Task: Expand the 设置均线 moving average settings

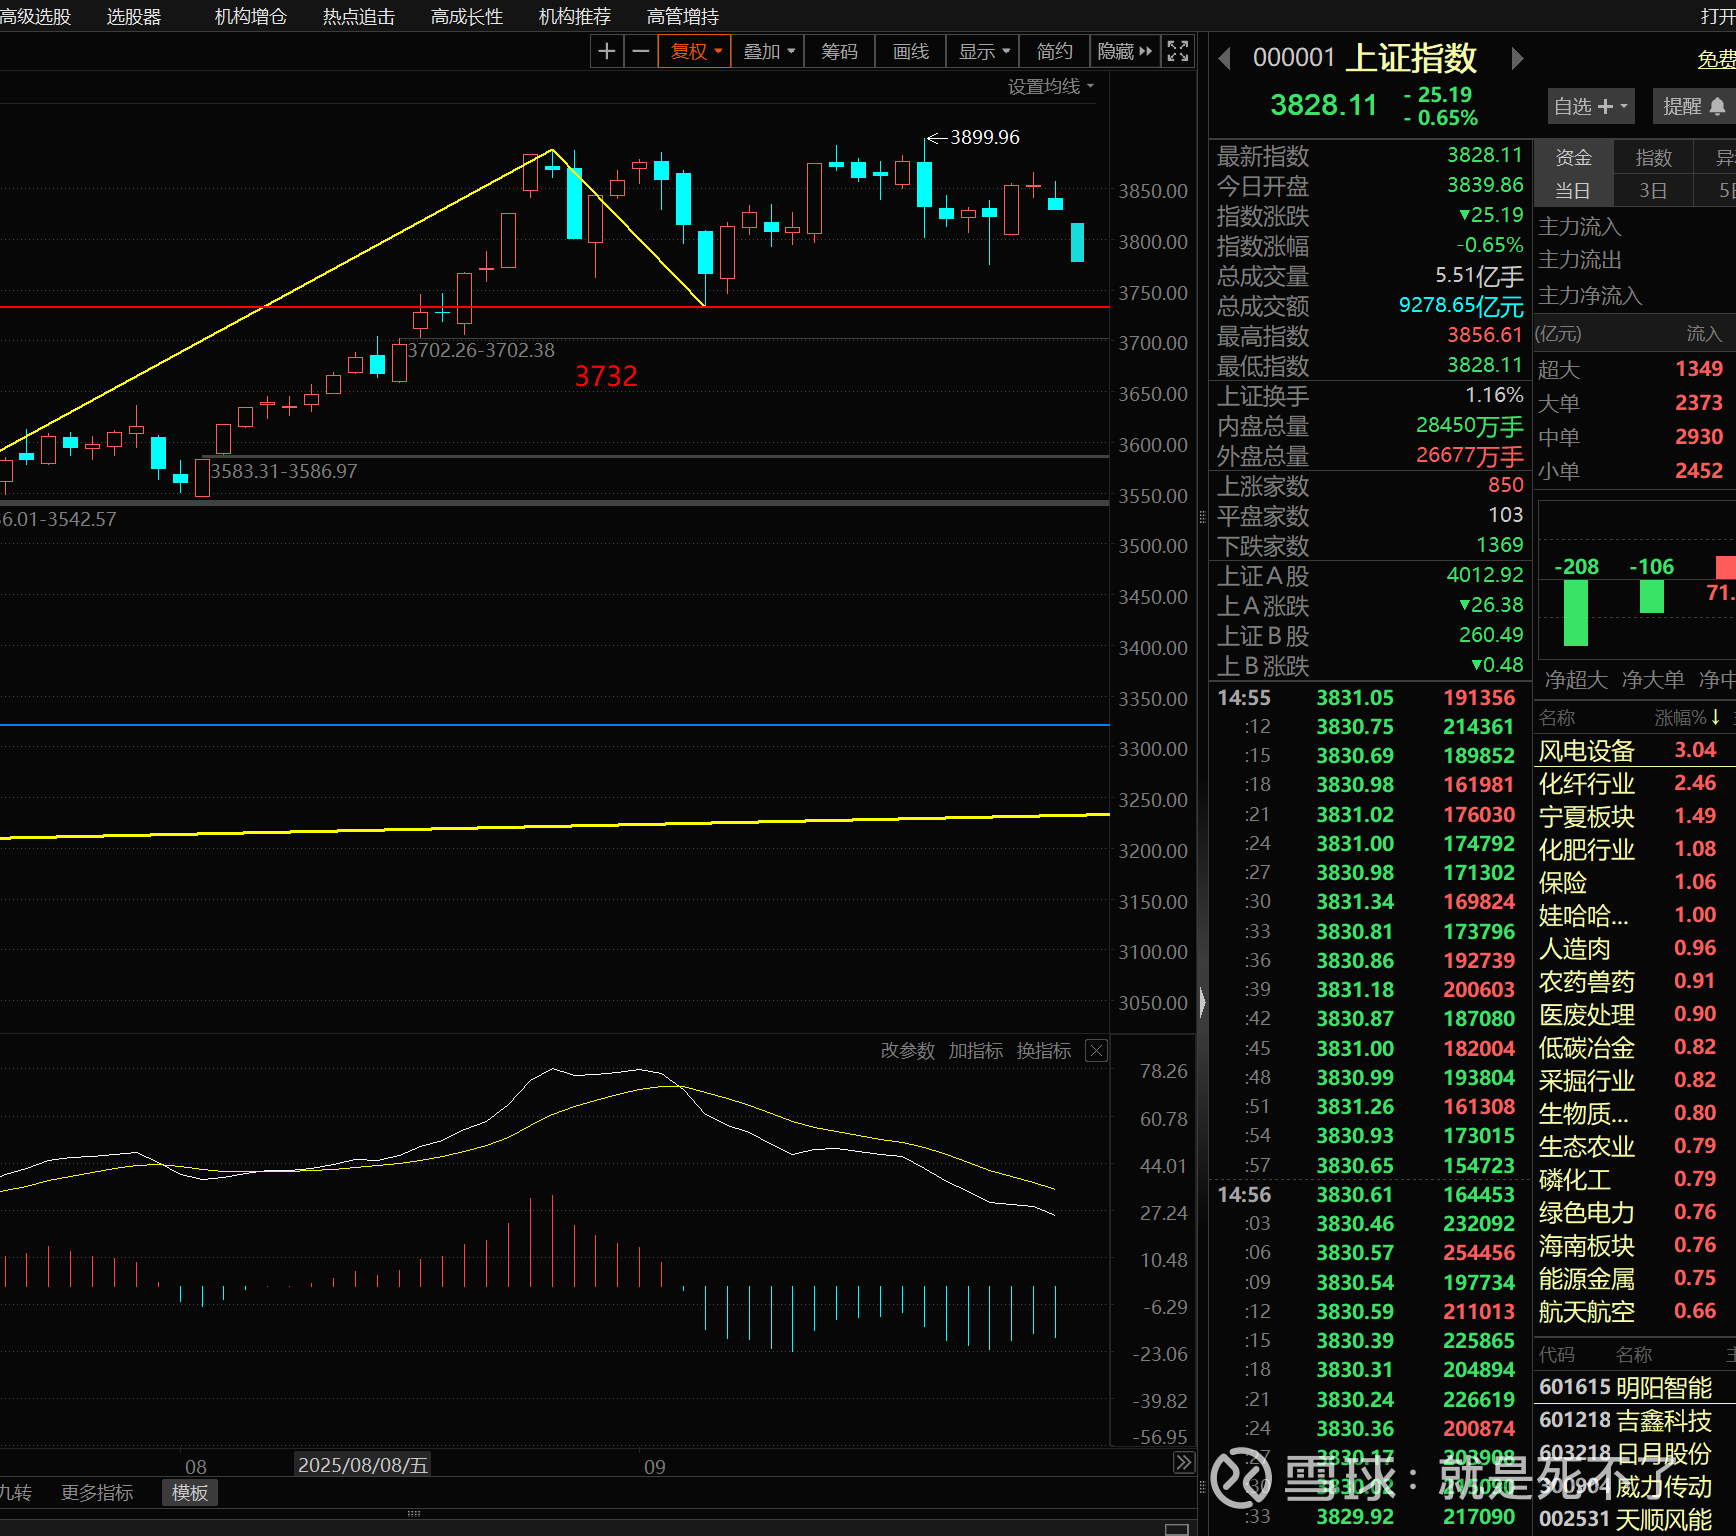Action: pos(1050,87)
